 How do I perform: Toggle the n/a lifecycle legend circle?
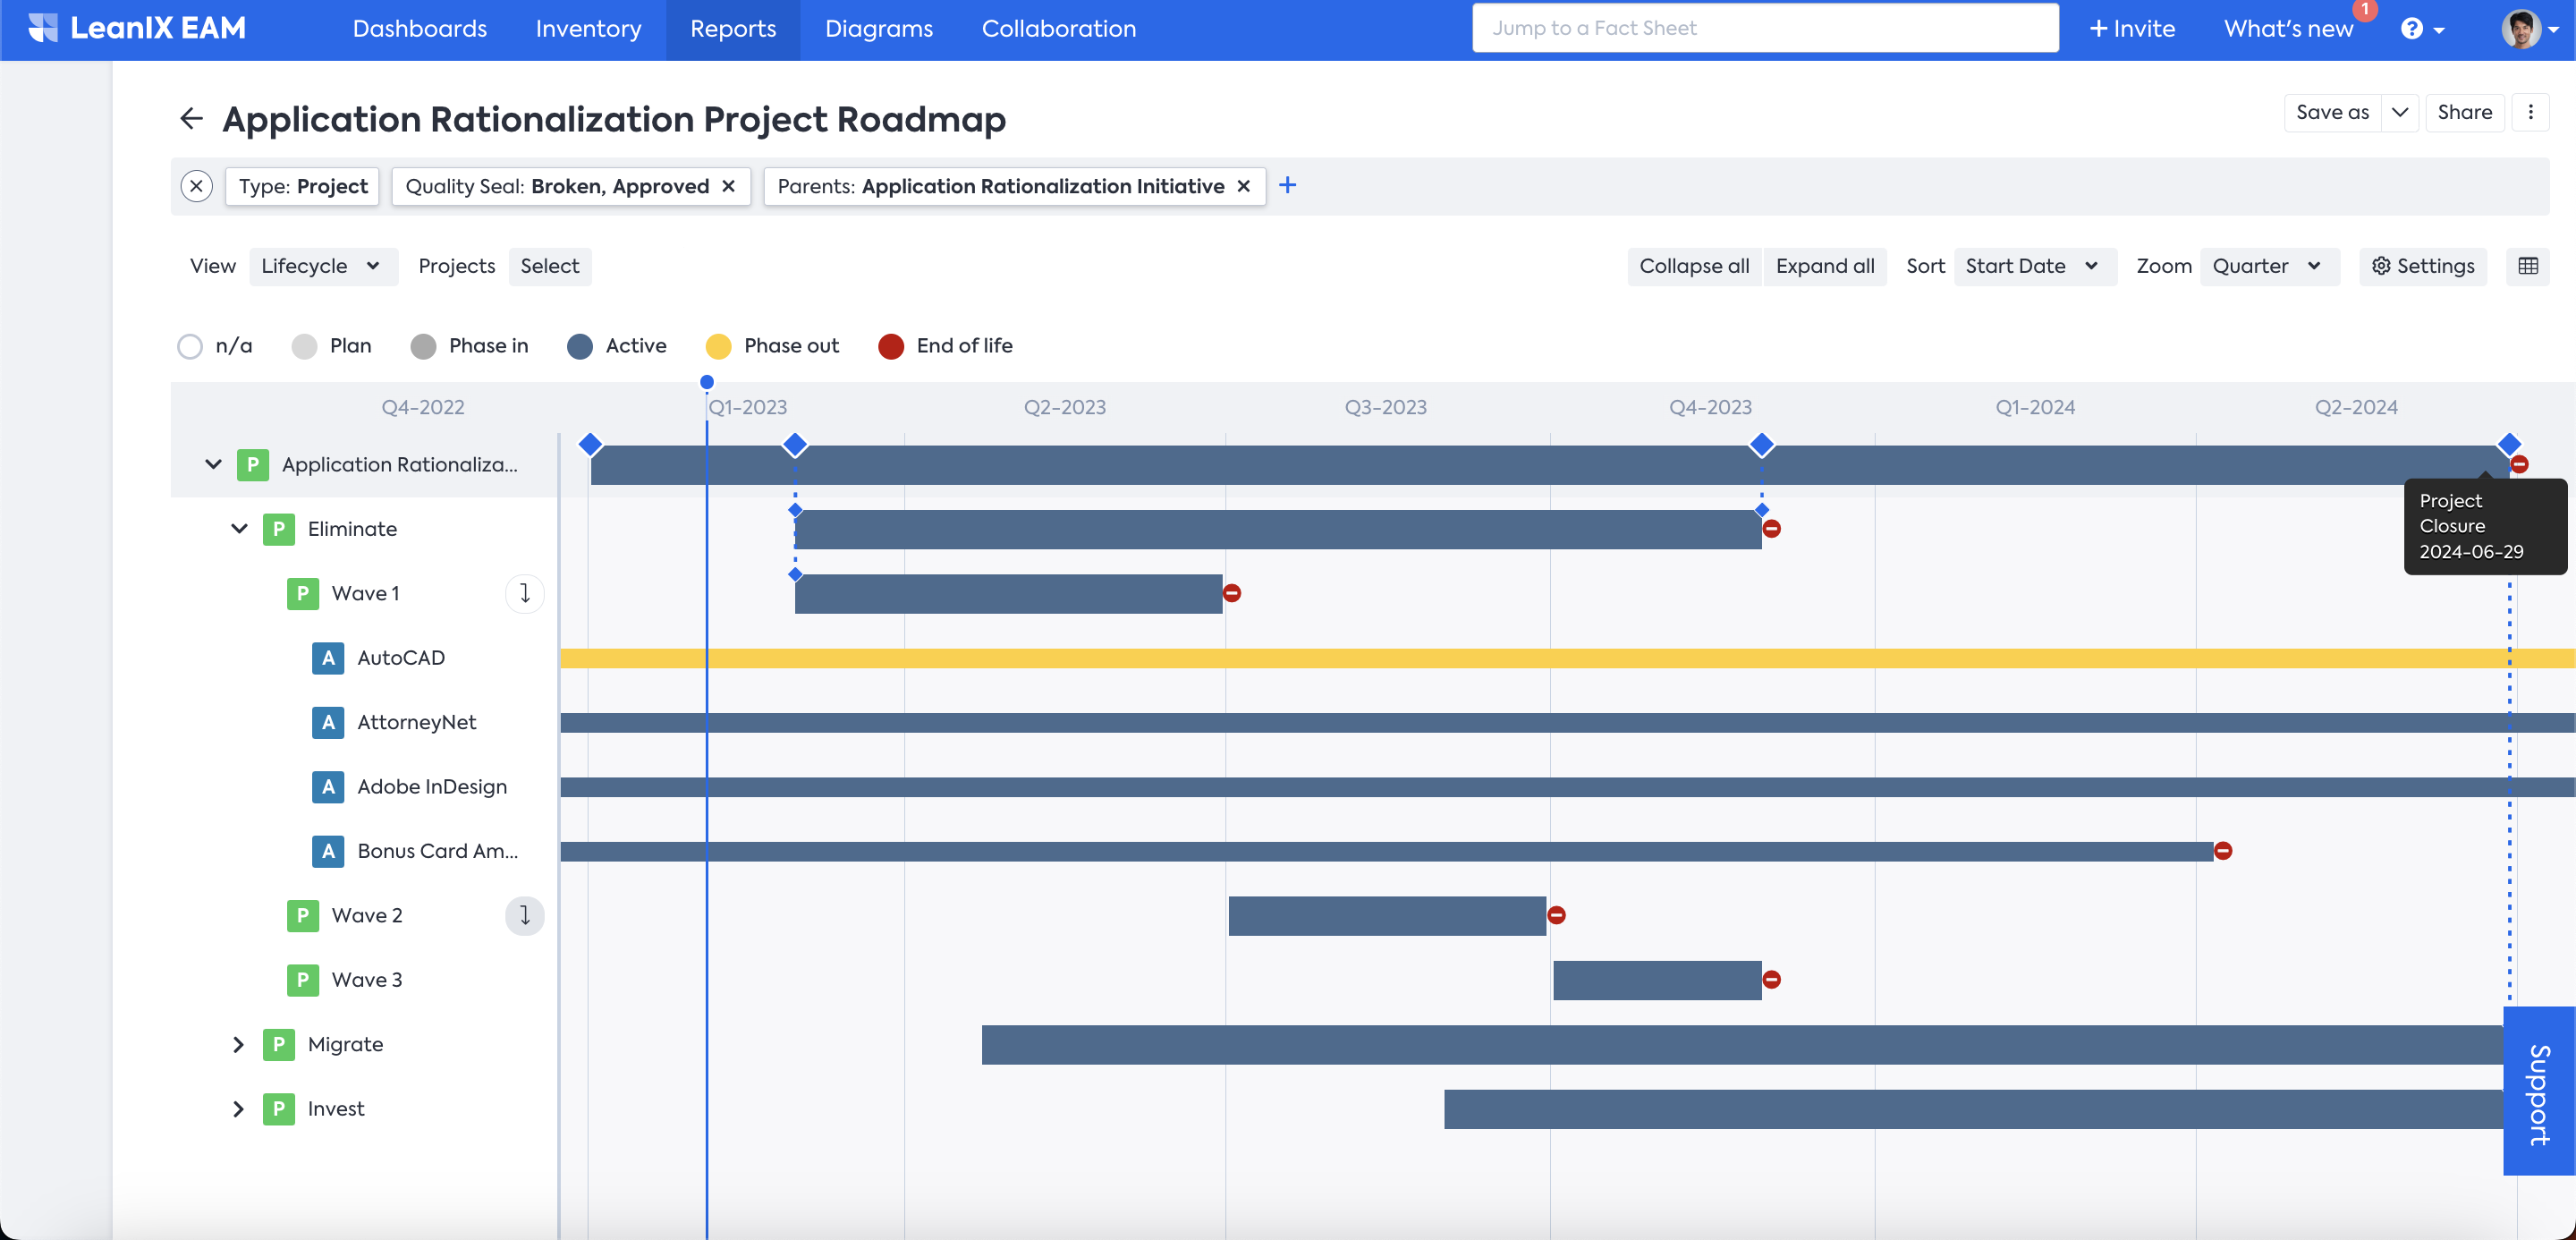(190, 346)
